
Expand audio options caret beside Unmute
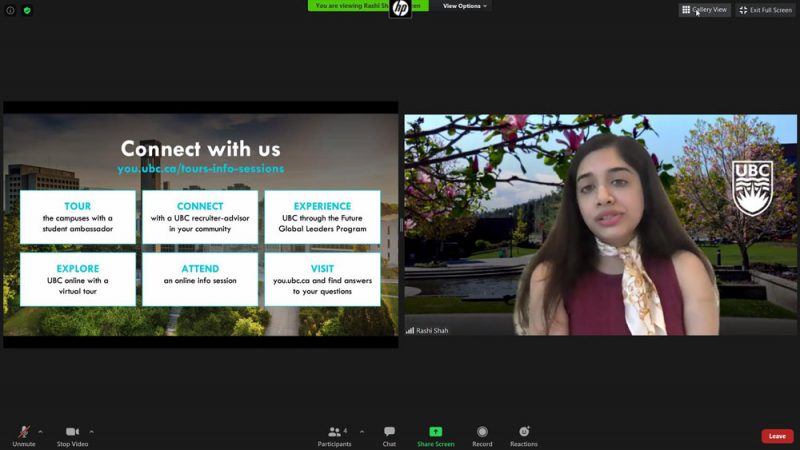coord(40,432)
